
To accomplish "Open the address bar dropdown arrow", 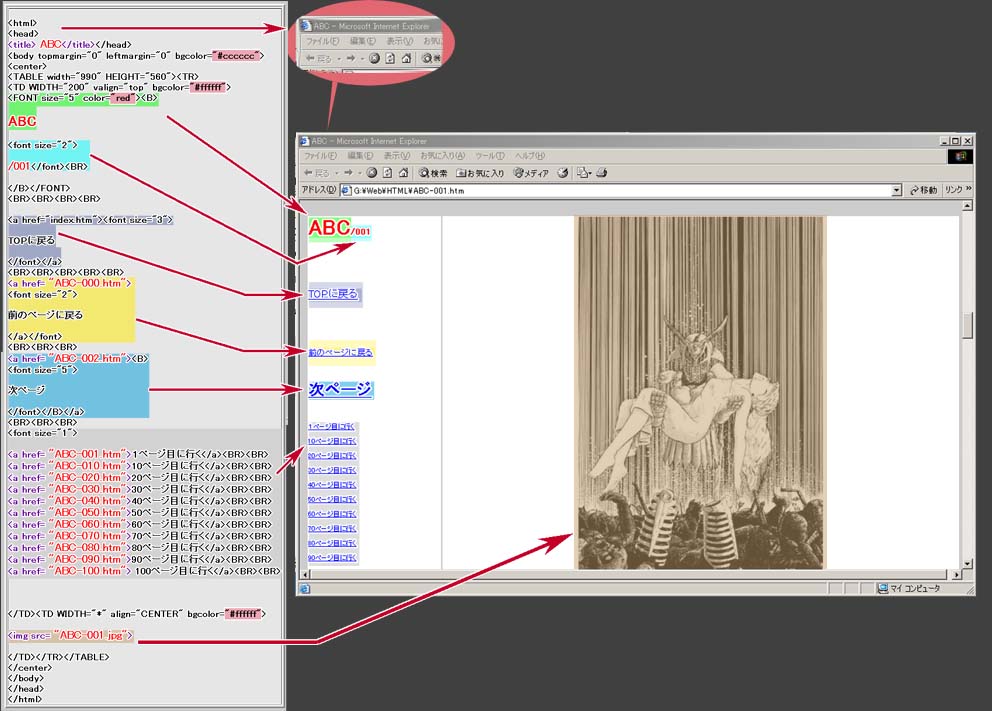I will pyautogui.click(x=896, y=190).
